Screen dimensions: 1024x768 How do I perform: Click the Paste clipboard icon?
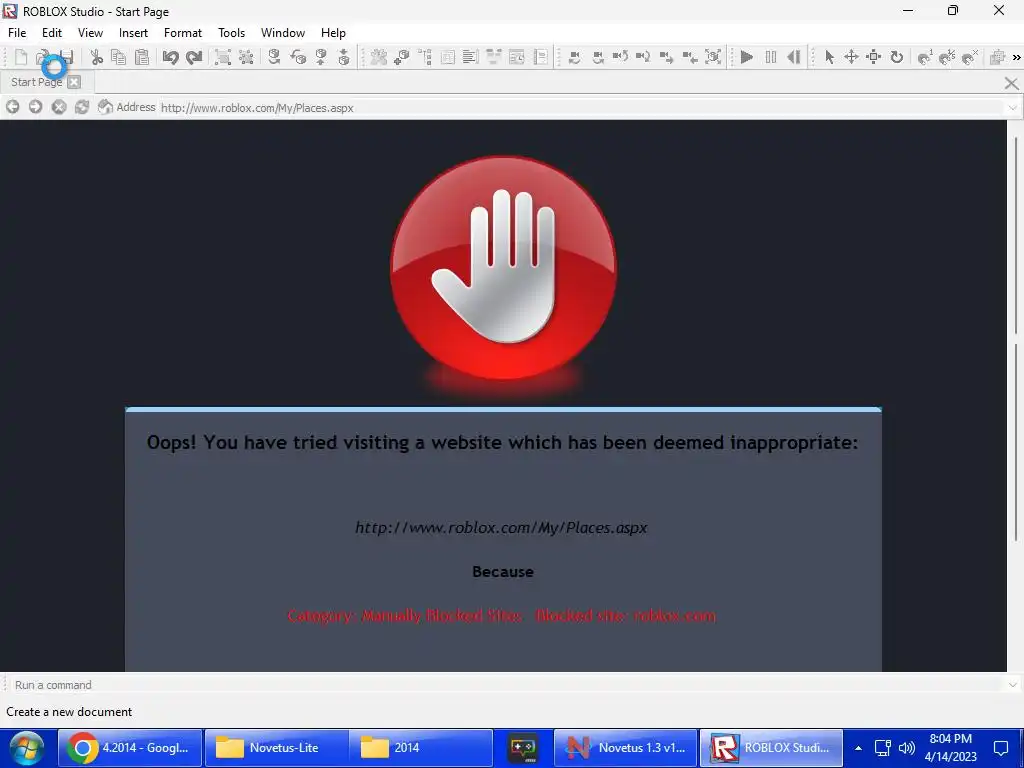tap(142, 57)
